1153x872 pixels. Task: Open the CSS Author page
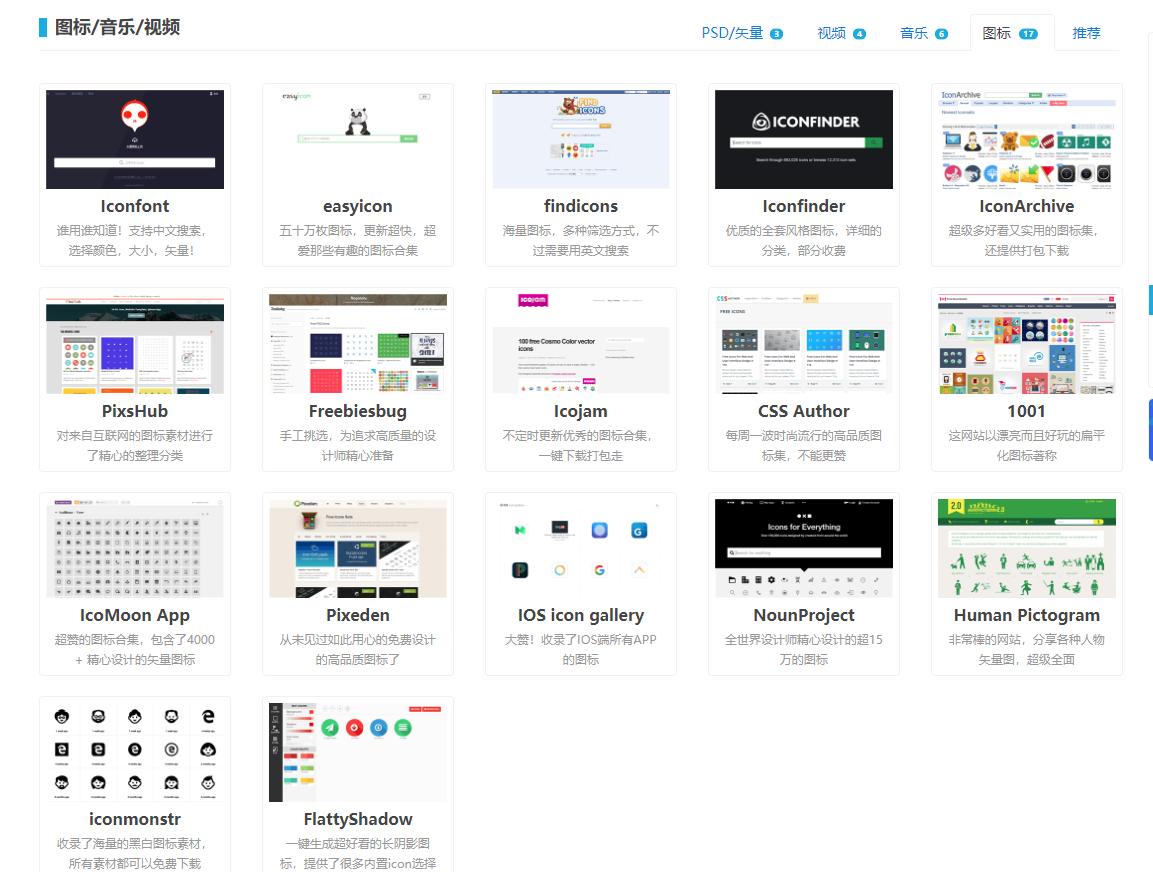coord(803,411)
